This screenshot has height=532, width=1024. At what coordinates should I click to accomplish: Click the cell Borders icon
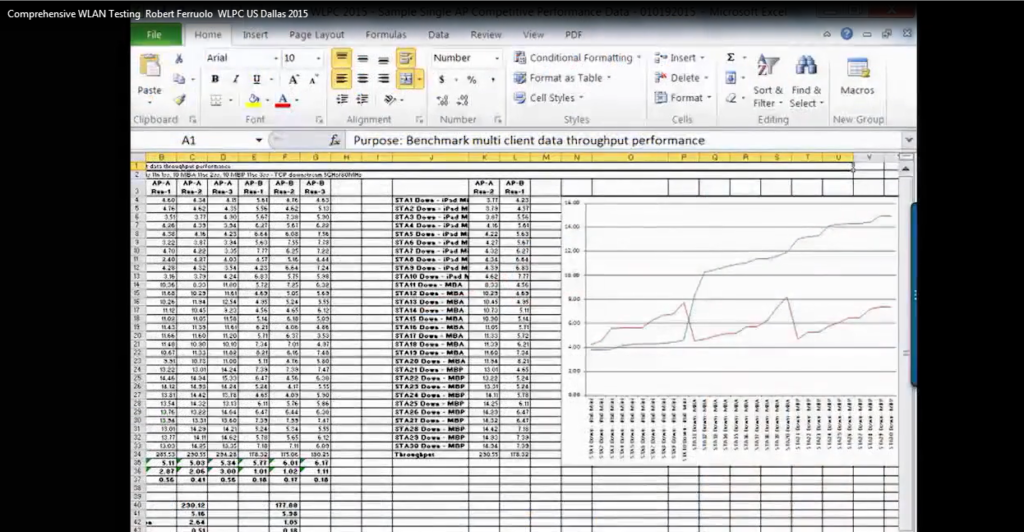(216, 100)
